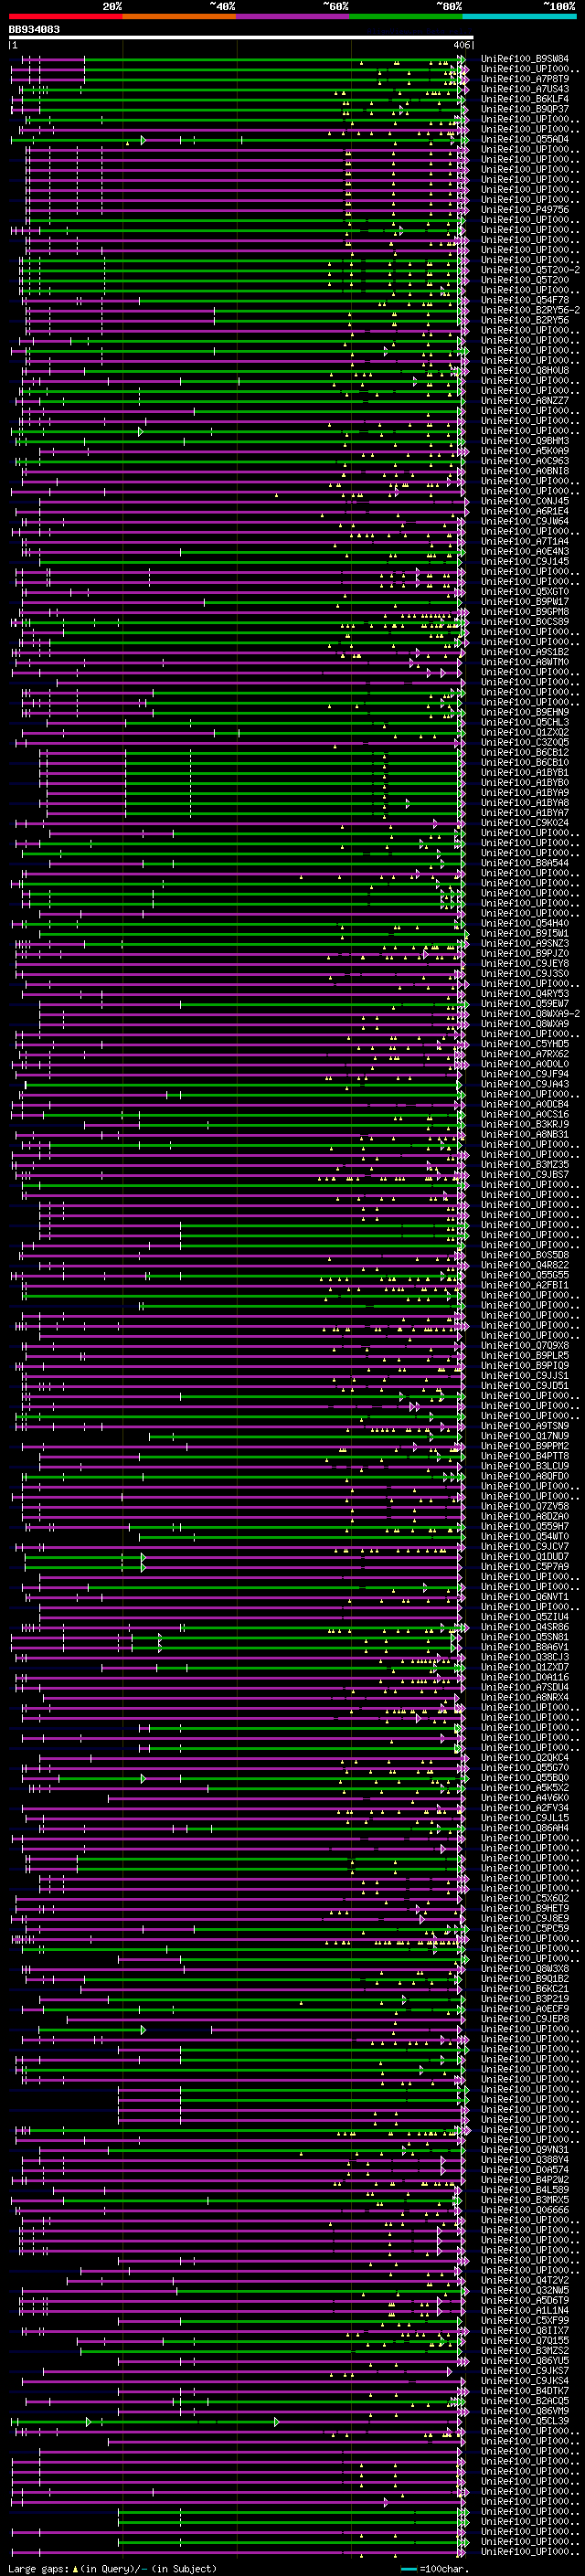Select the UniRef100_A8NZZ7 label

pyautogui.click(x=525, y=401)
